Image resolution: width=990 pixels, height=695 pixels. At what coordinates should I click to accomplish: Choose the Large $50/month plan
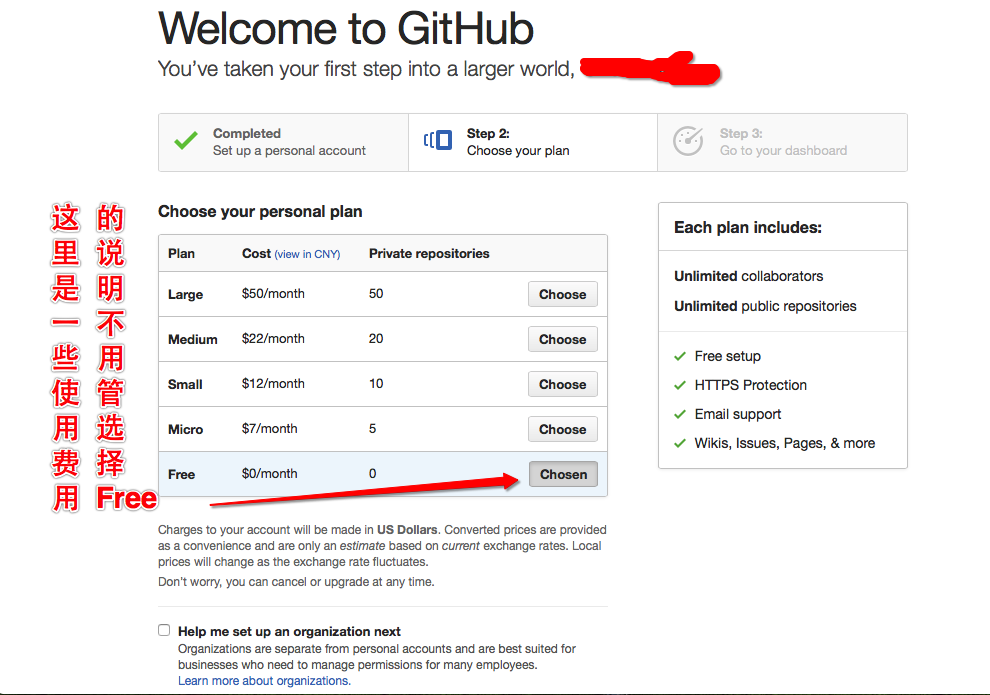click(563, 294)
